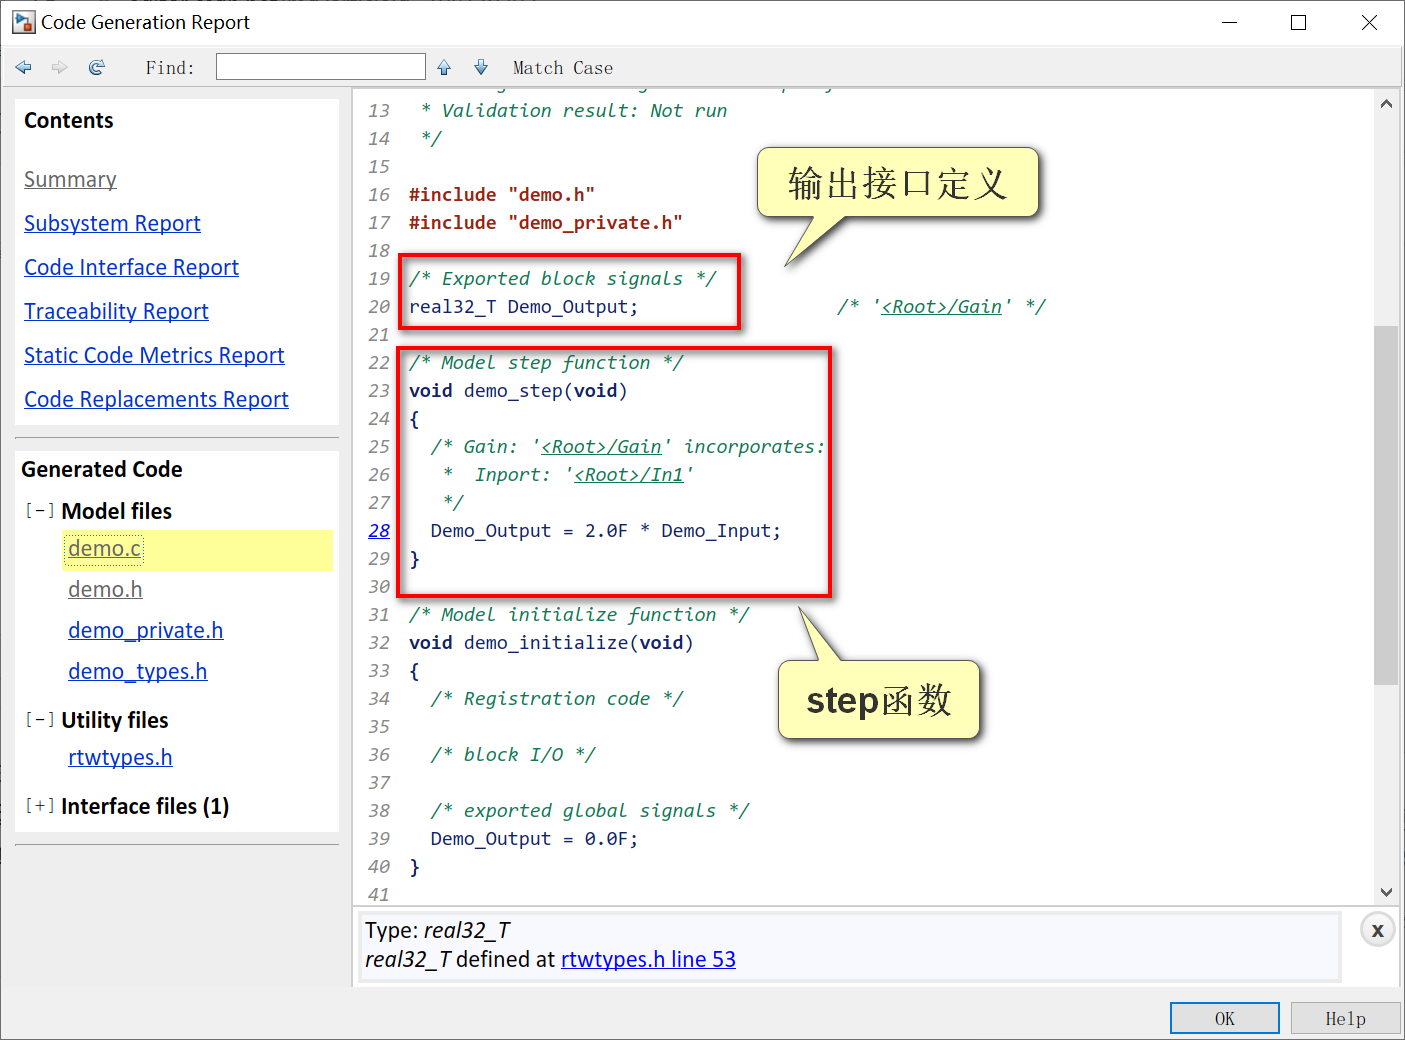Open the demo.h file
The width and height of the screenshot is (1405, 1040).
105,590
